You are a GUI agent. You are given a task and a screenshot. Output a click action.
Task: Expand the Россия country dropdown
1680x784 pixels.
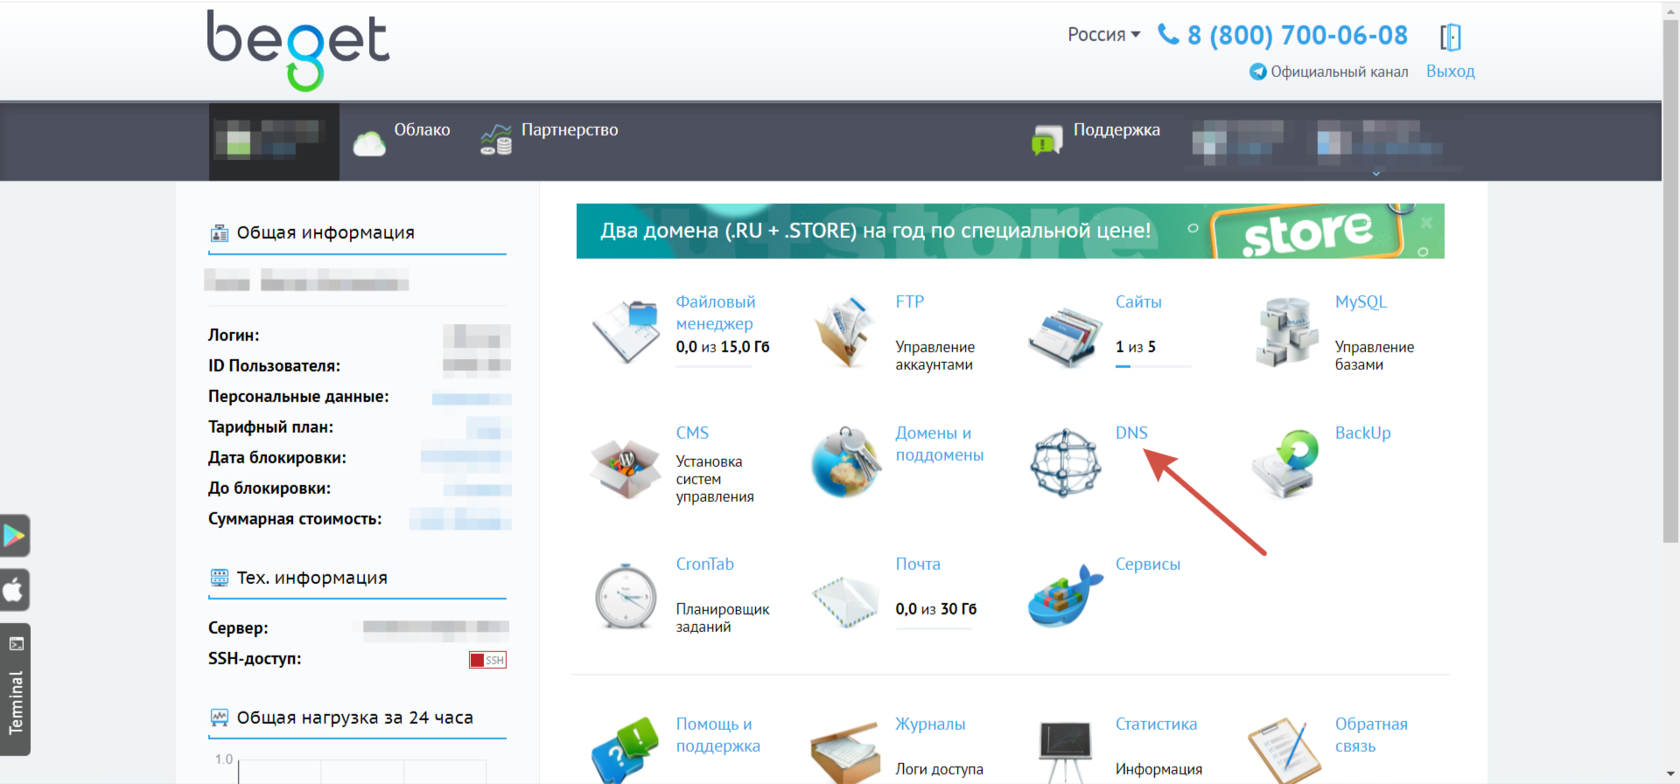(x=1104, y=35)
